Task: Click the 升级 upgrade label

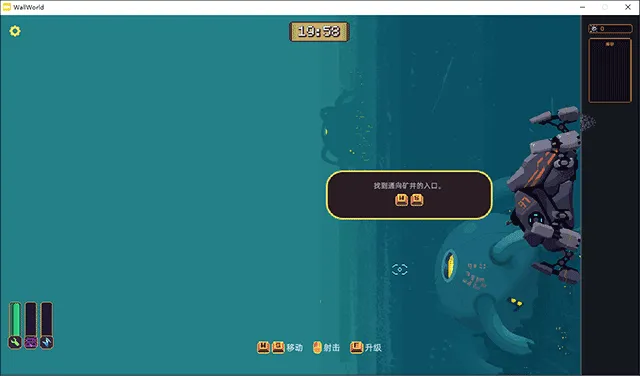Action: [373, 348]
